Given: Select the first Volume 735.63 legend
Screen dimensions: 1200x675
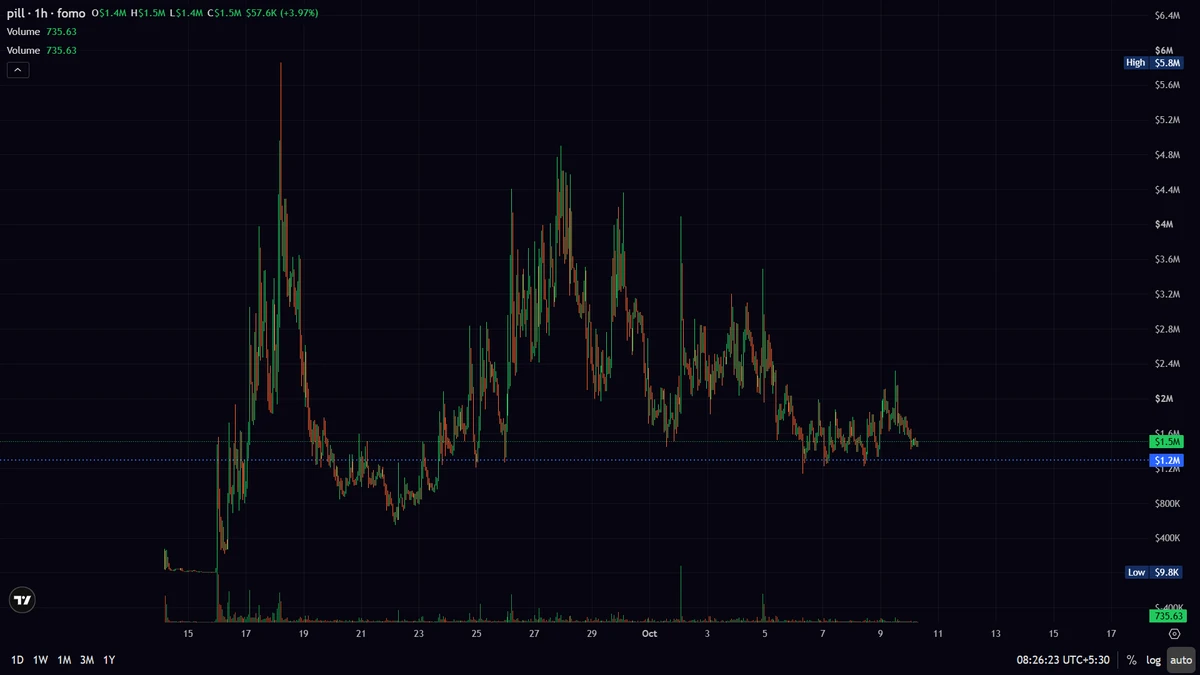Looking at the screenshot, I should tap(42, 32).
